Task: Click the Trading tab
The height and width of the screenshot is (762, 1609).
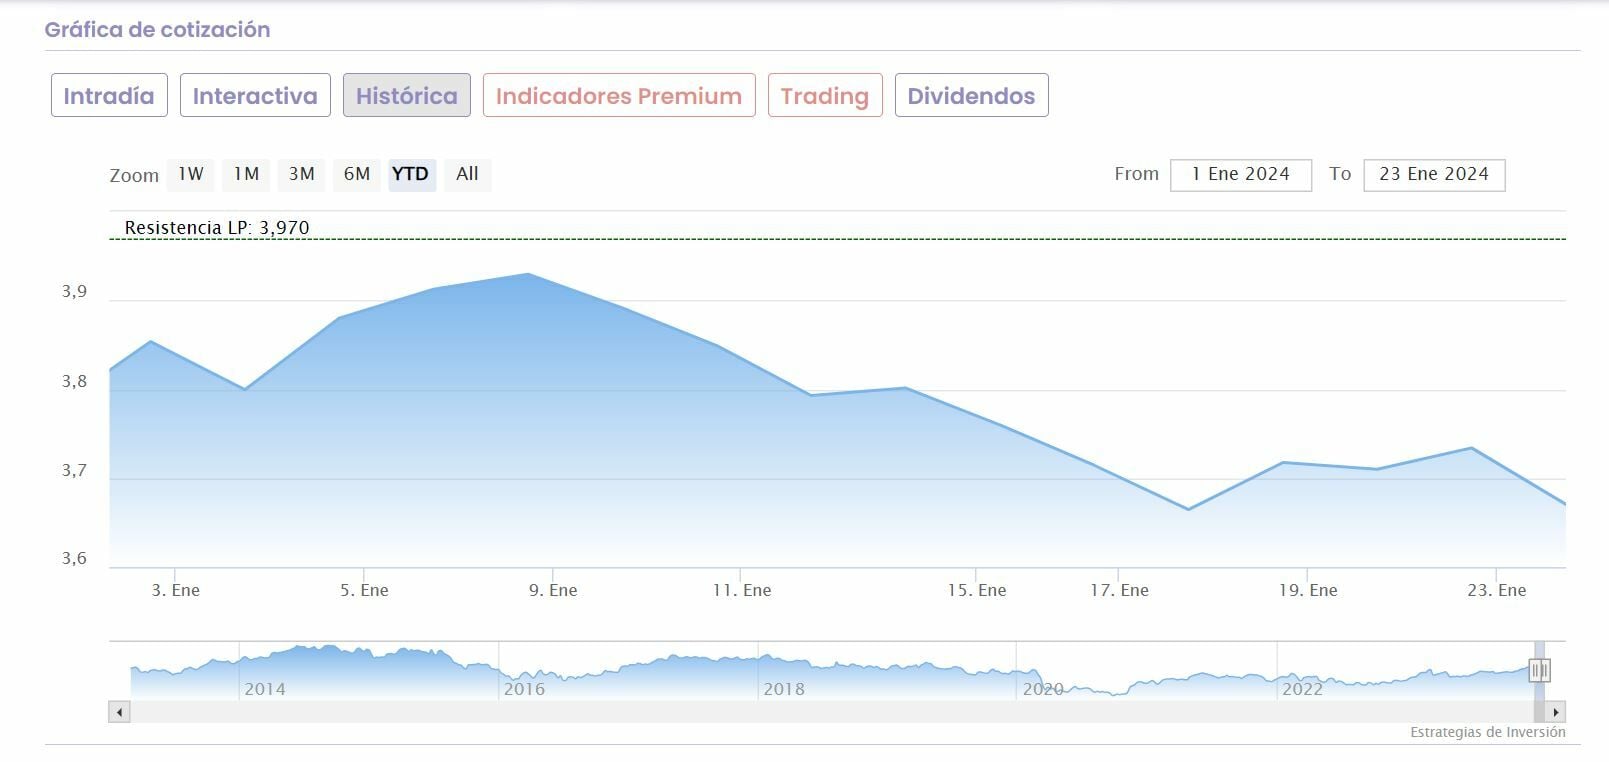Action: click(824, 96)
